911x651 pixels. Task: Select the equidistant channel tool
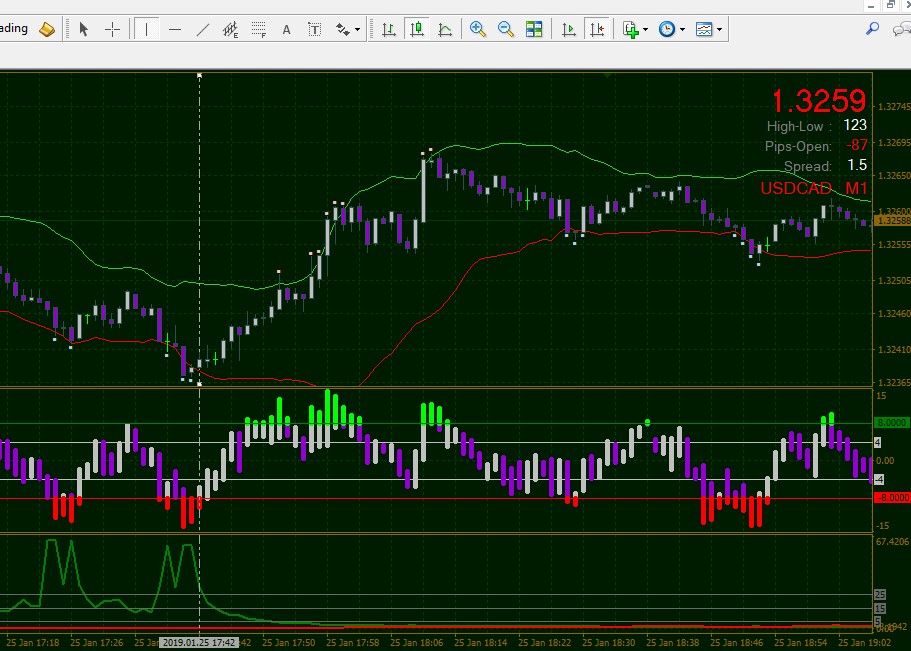coord(231,29)
